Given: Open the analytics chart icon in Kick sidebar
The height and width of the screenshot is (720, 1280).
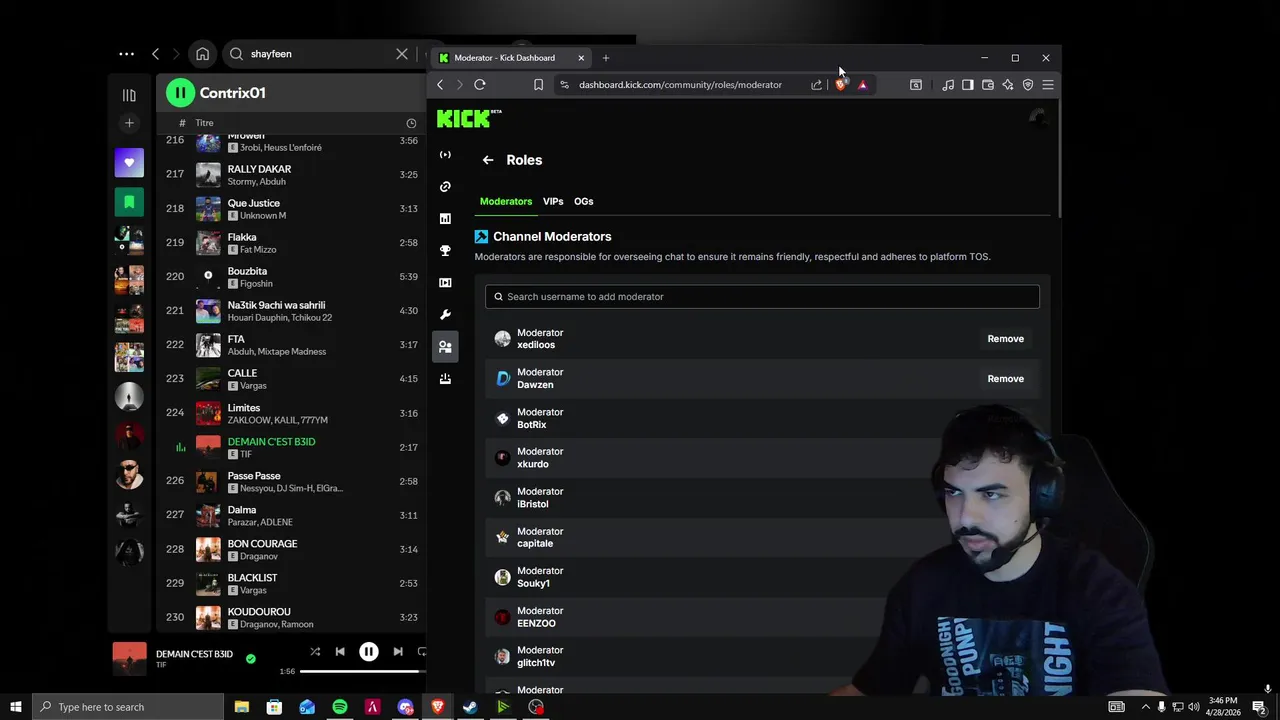Looking at the screenshot, I should 445,219.
